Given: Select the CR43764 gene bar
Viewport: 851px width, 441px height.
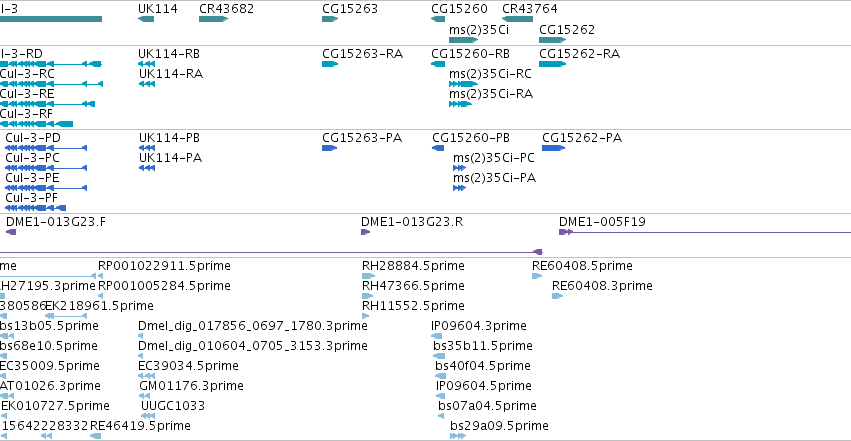Looking at the screenshot, I should pyautogui.click(x=517, y=19).
